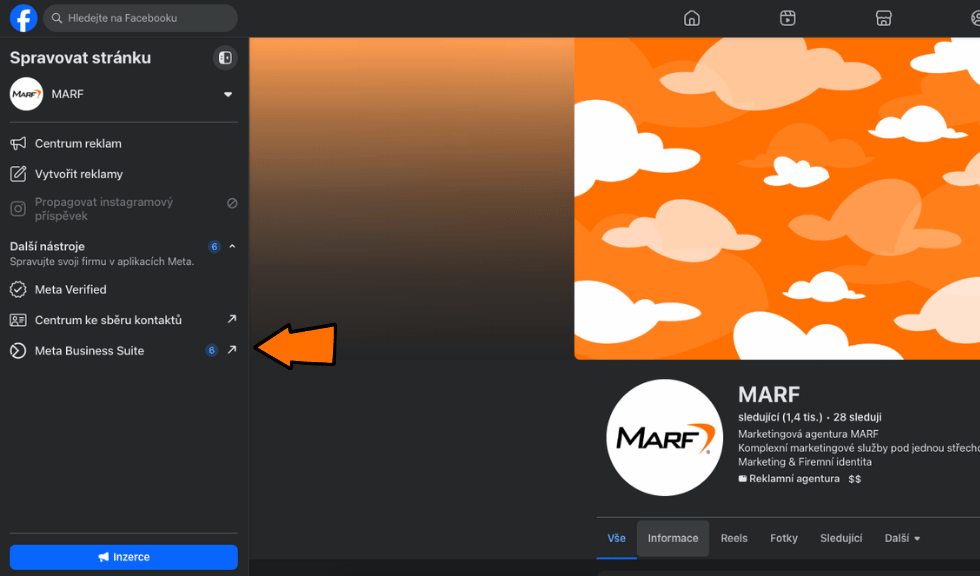Open the 28 sleduji following link
The height and width of the screenshot is (576, 980).
858,417
